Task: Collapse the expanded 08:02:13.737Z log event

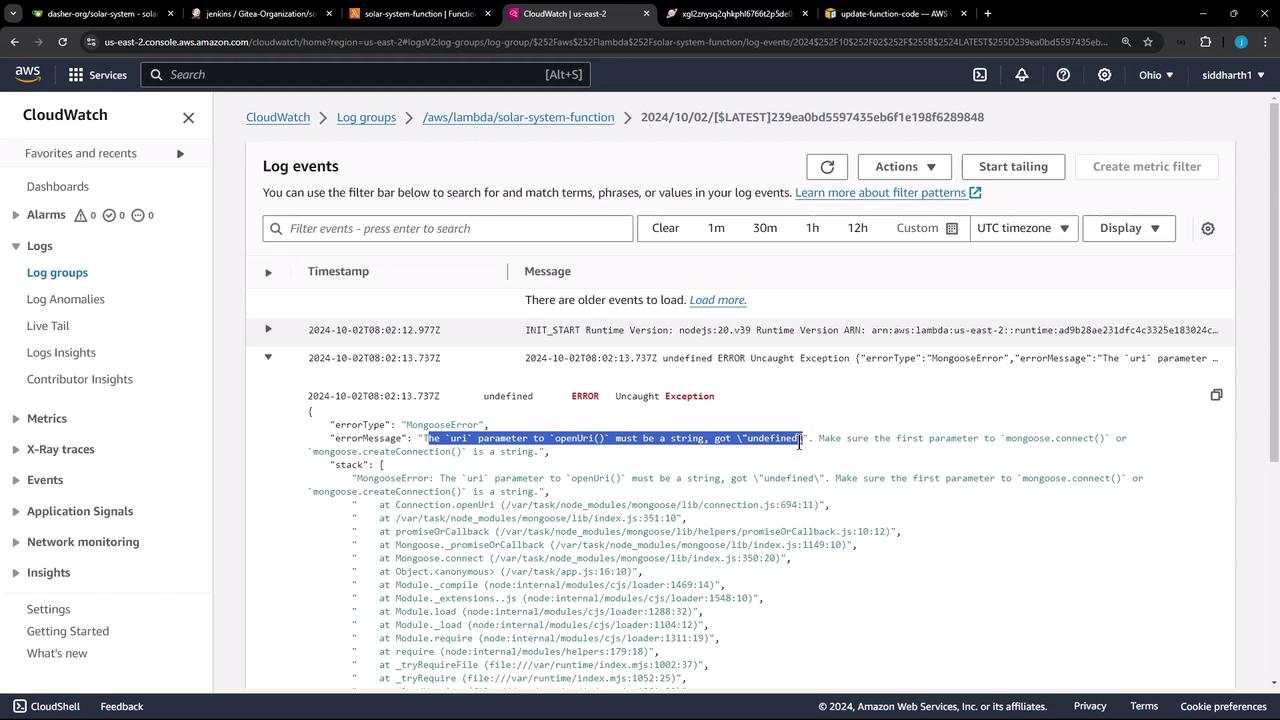Action: tap(268, 358)
